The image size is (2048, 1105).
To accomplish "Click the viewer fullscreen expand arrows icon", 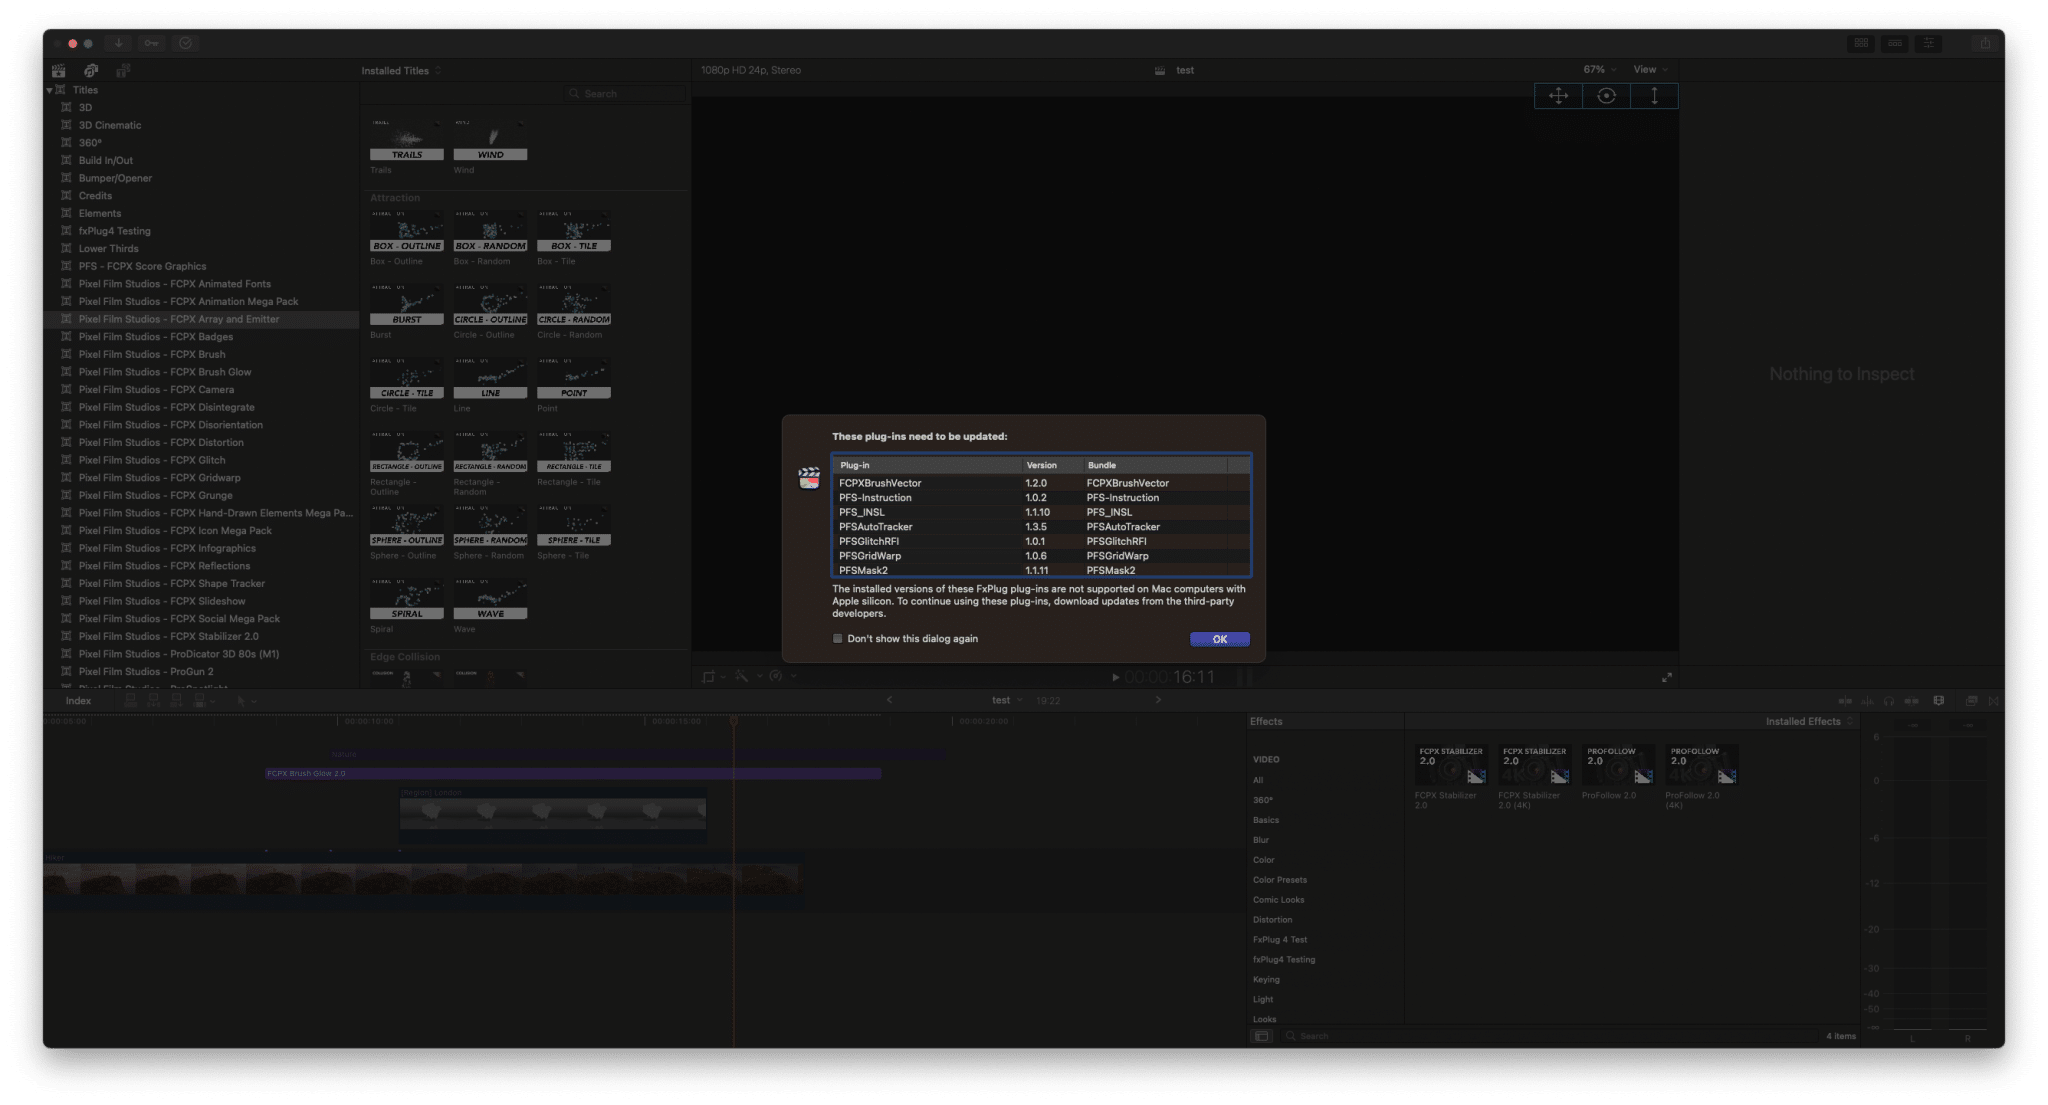I will (x=1667, y=677).
